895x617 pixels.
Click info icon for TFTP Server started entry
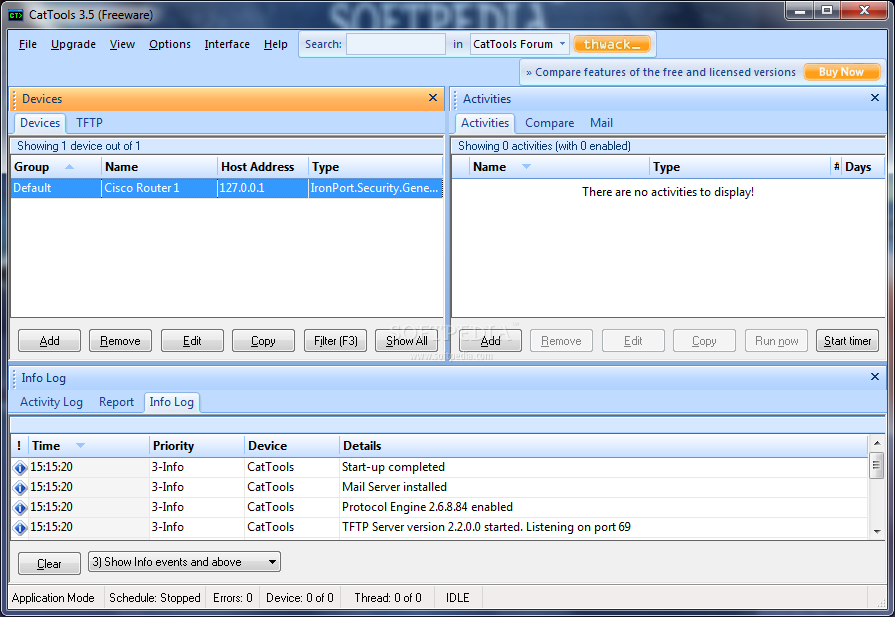[x=20, y=527]
